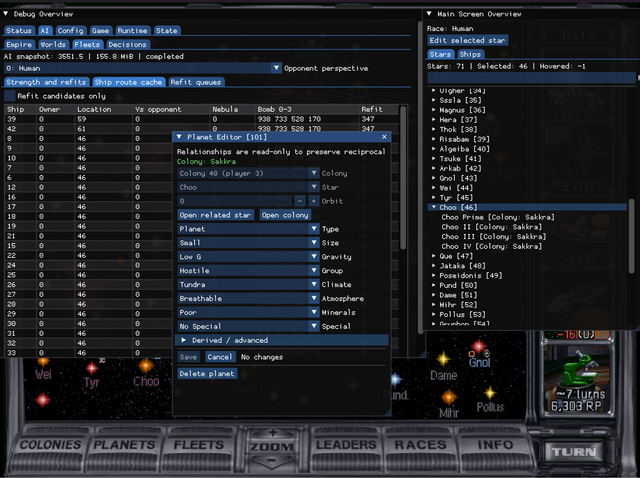
Task: Click the Open colony button
Action: 285,215
